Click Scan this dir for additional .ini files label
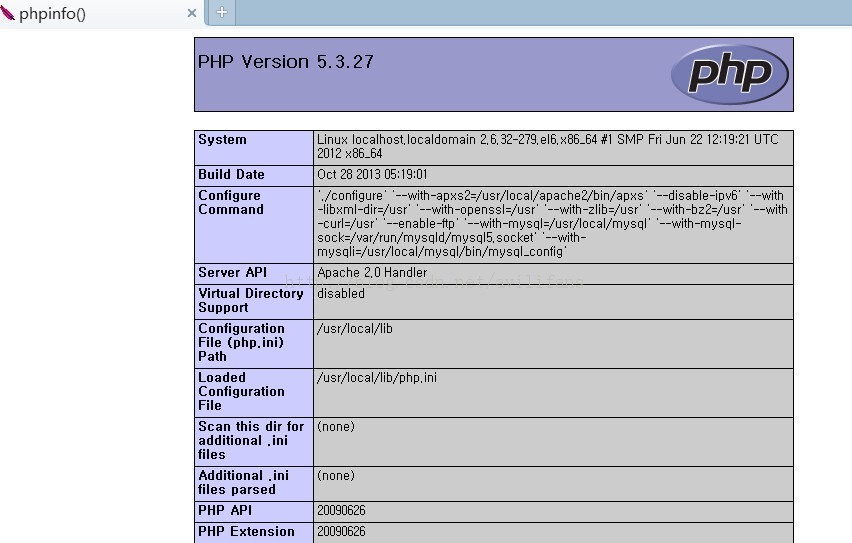Image resolution: width=852 pixels, height=543 pixels. pos(251,440)
